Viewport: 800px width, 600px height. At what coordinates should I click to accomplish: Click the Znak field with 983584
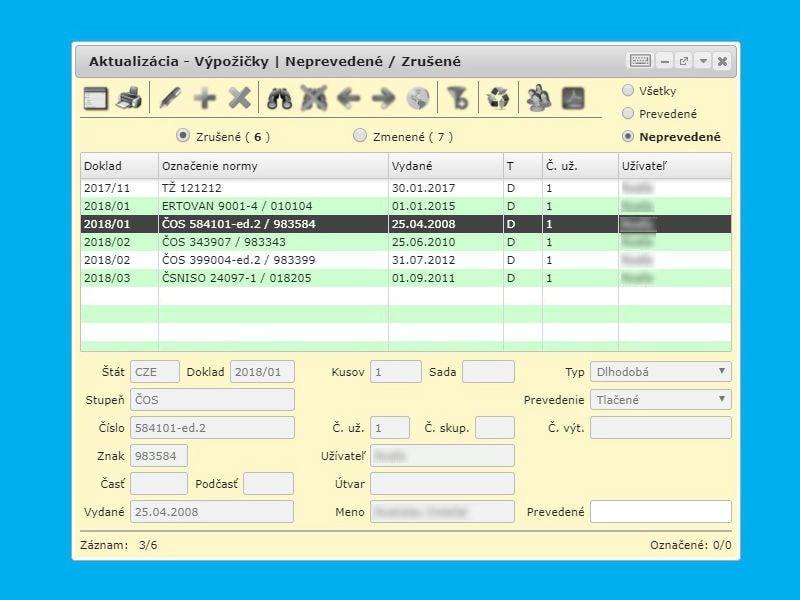159,456
